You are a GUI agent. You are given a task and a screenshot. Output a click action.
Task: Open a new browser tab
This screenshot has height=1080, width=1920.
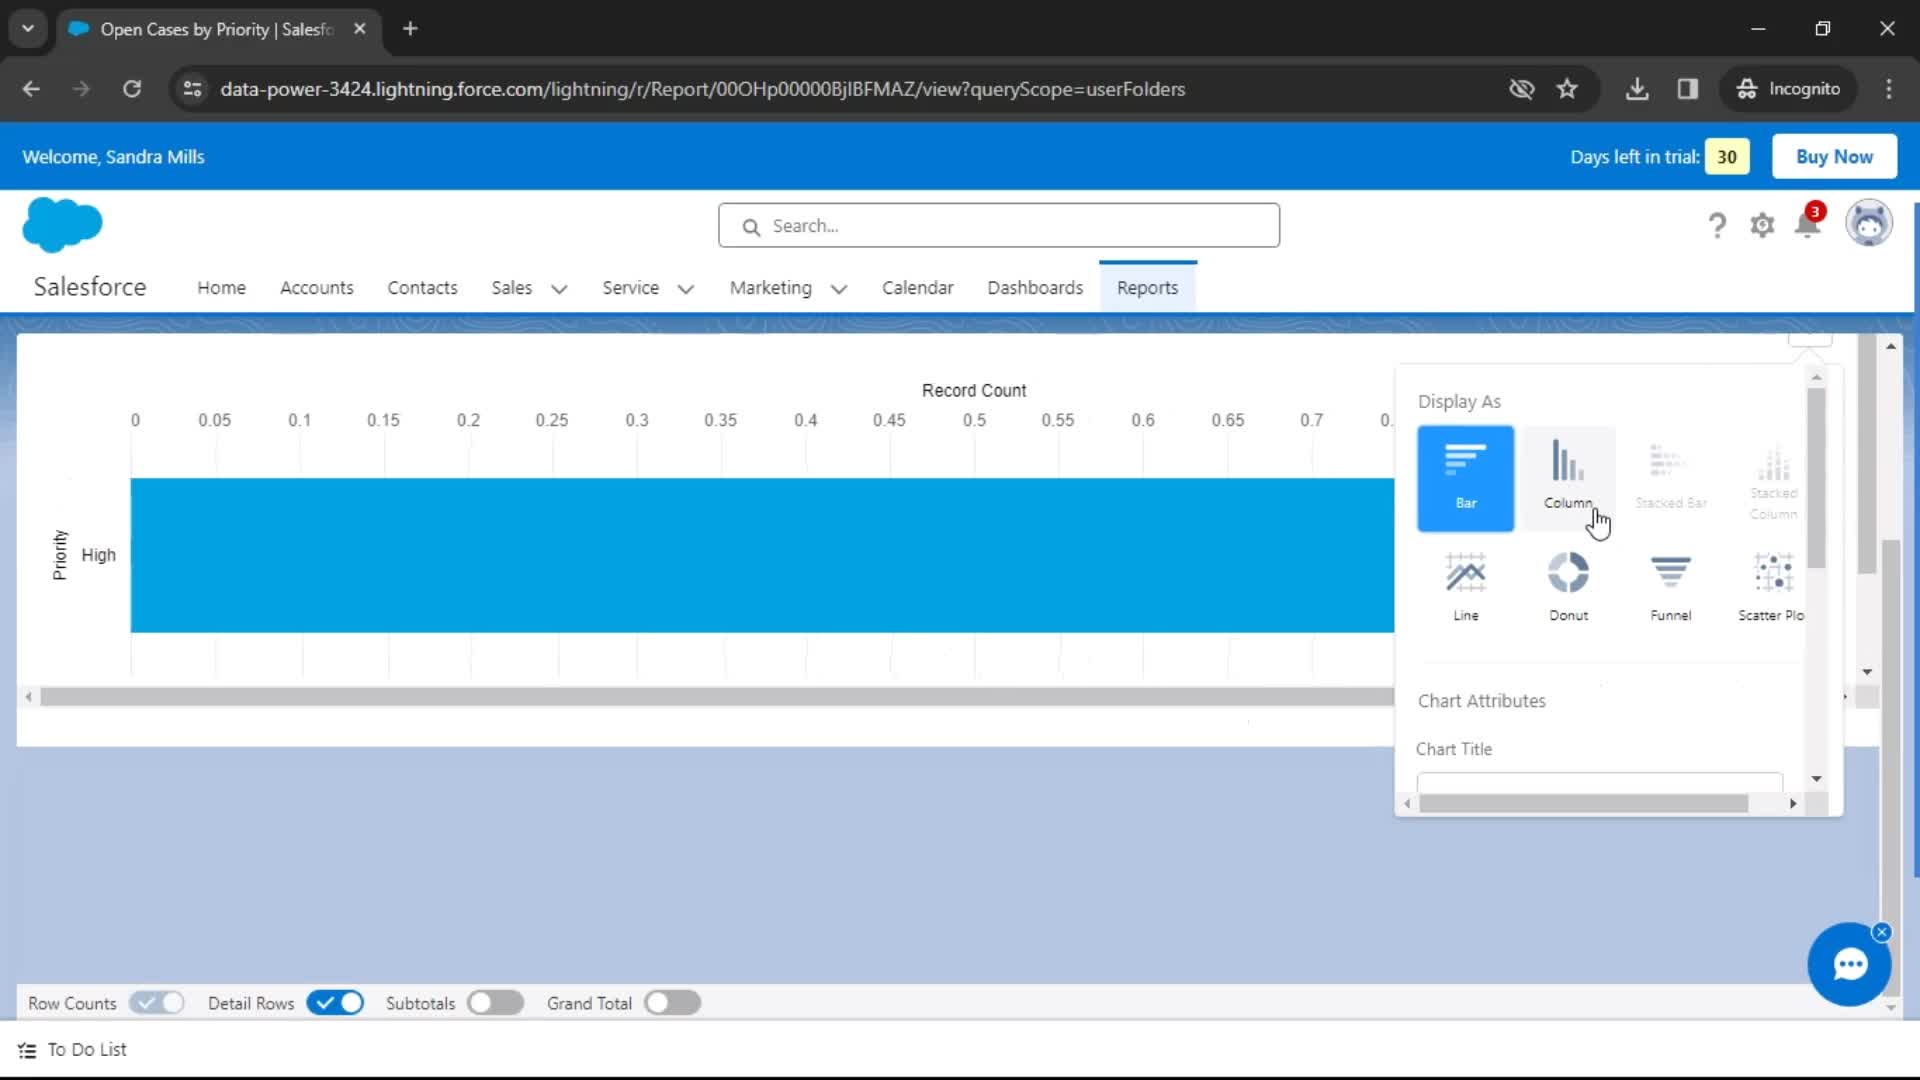click(x=410, y=29)
